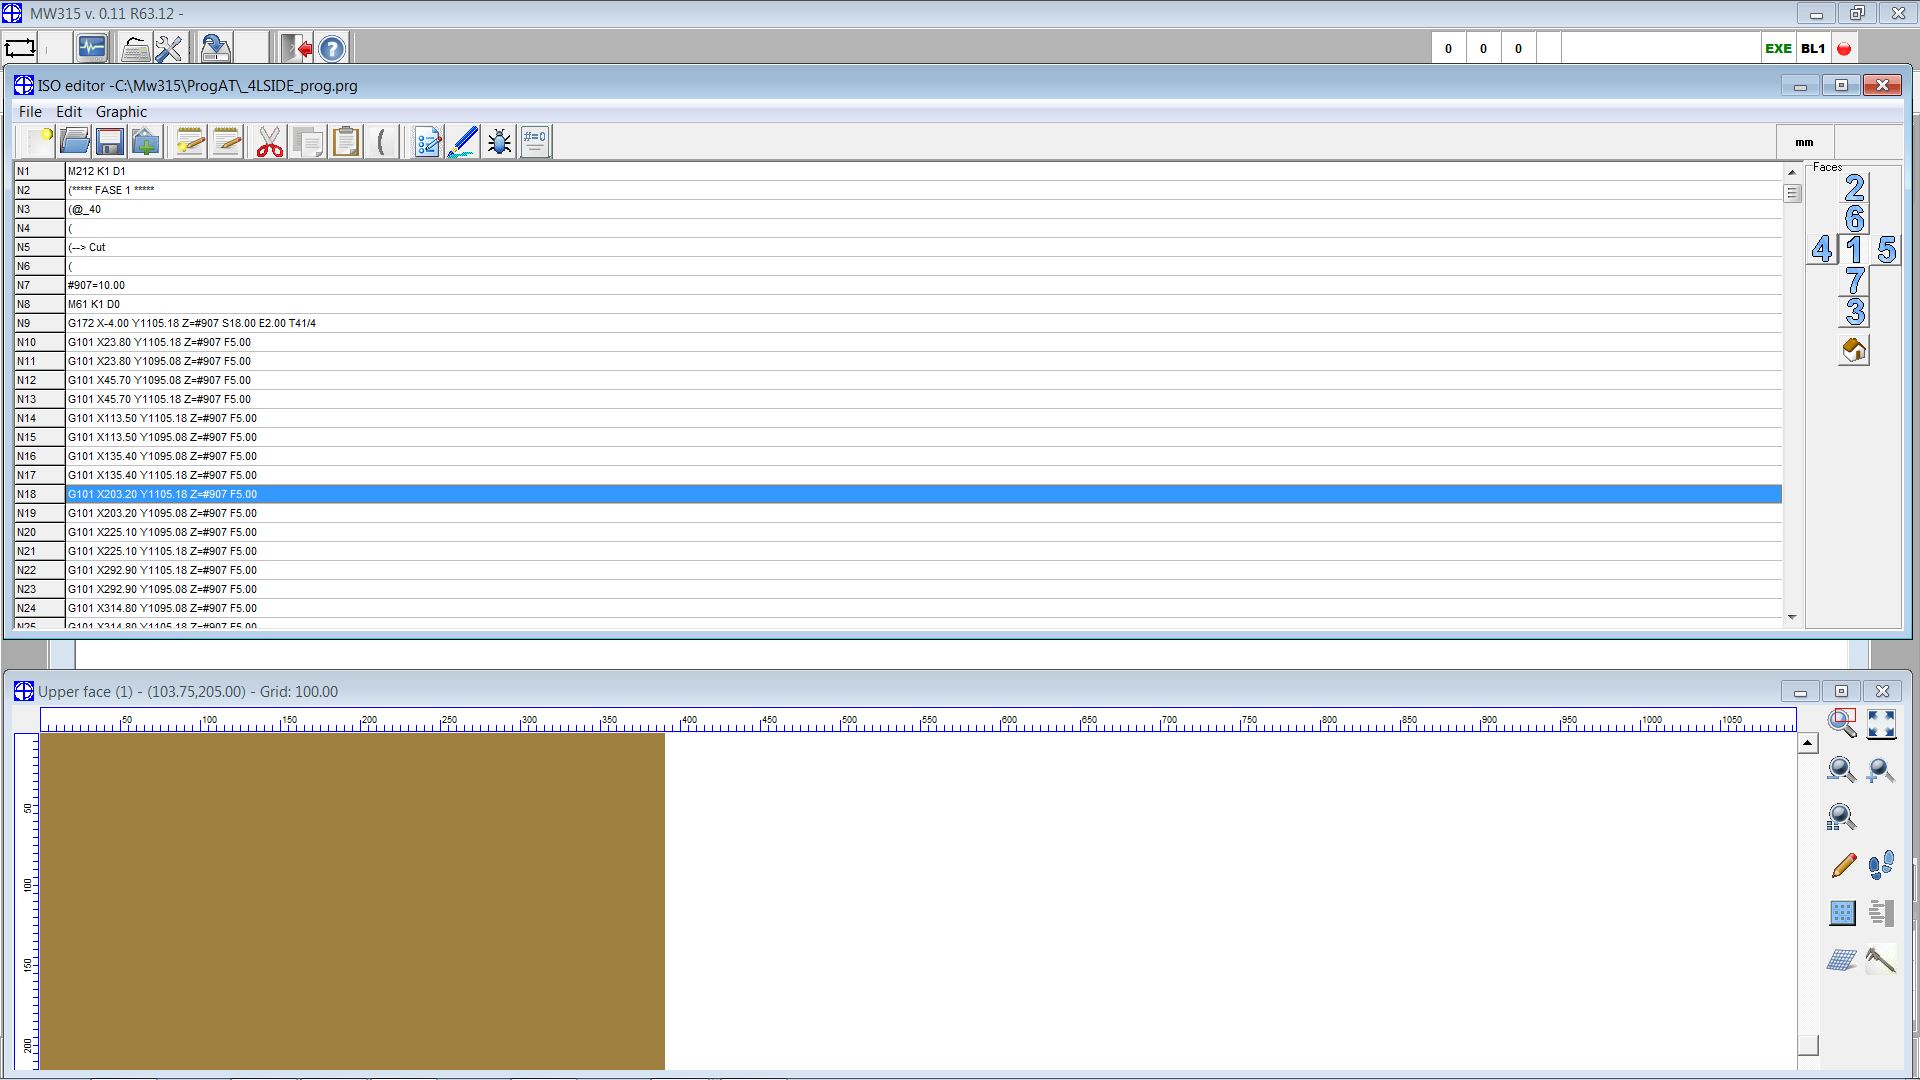Toggle the mm units button
This screenshot has width=1920, height=1080.
pyautogui.click(x=1804, y=142)
